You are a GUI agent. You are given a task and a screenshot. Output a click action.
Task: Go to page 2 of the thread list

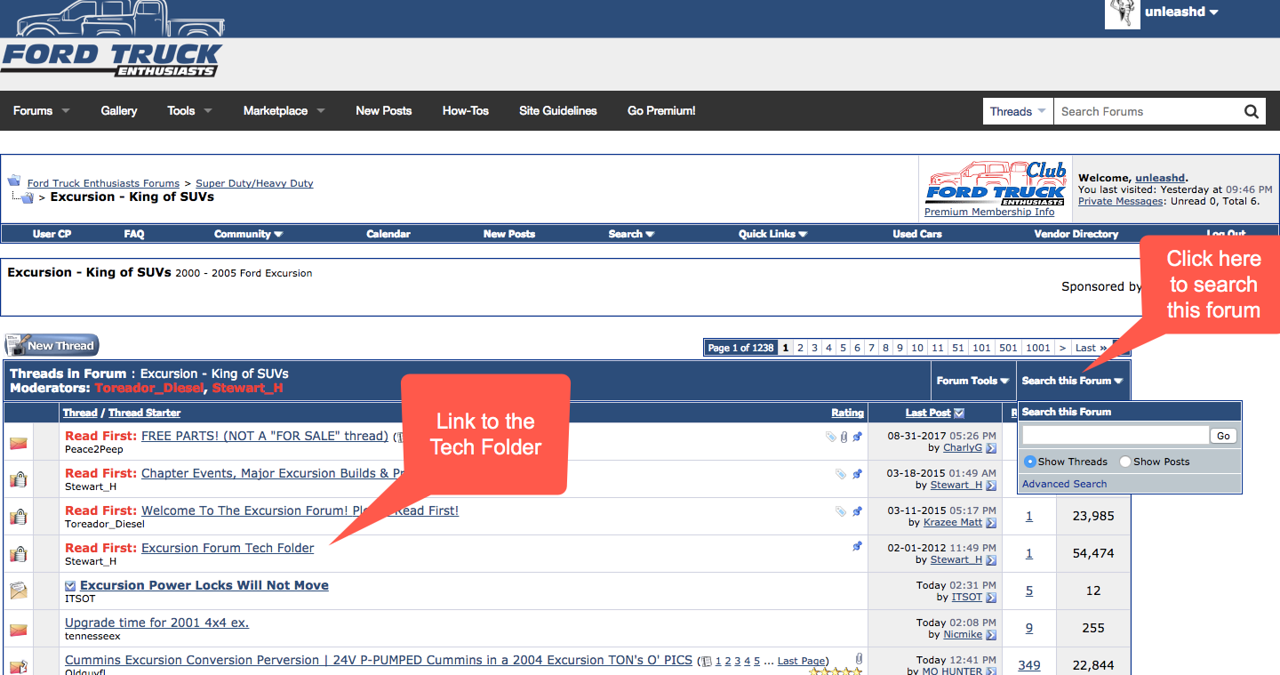pyautogui.click(x=800, y=348)
